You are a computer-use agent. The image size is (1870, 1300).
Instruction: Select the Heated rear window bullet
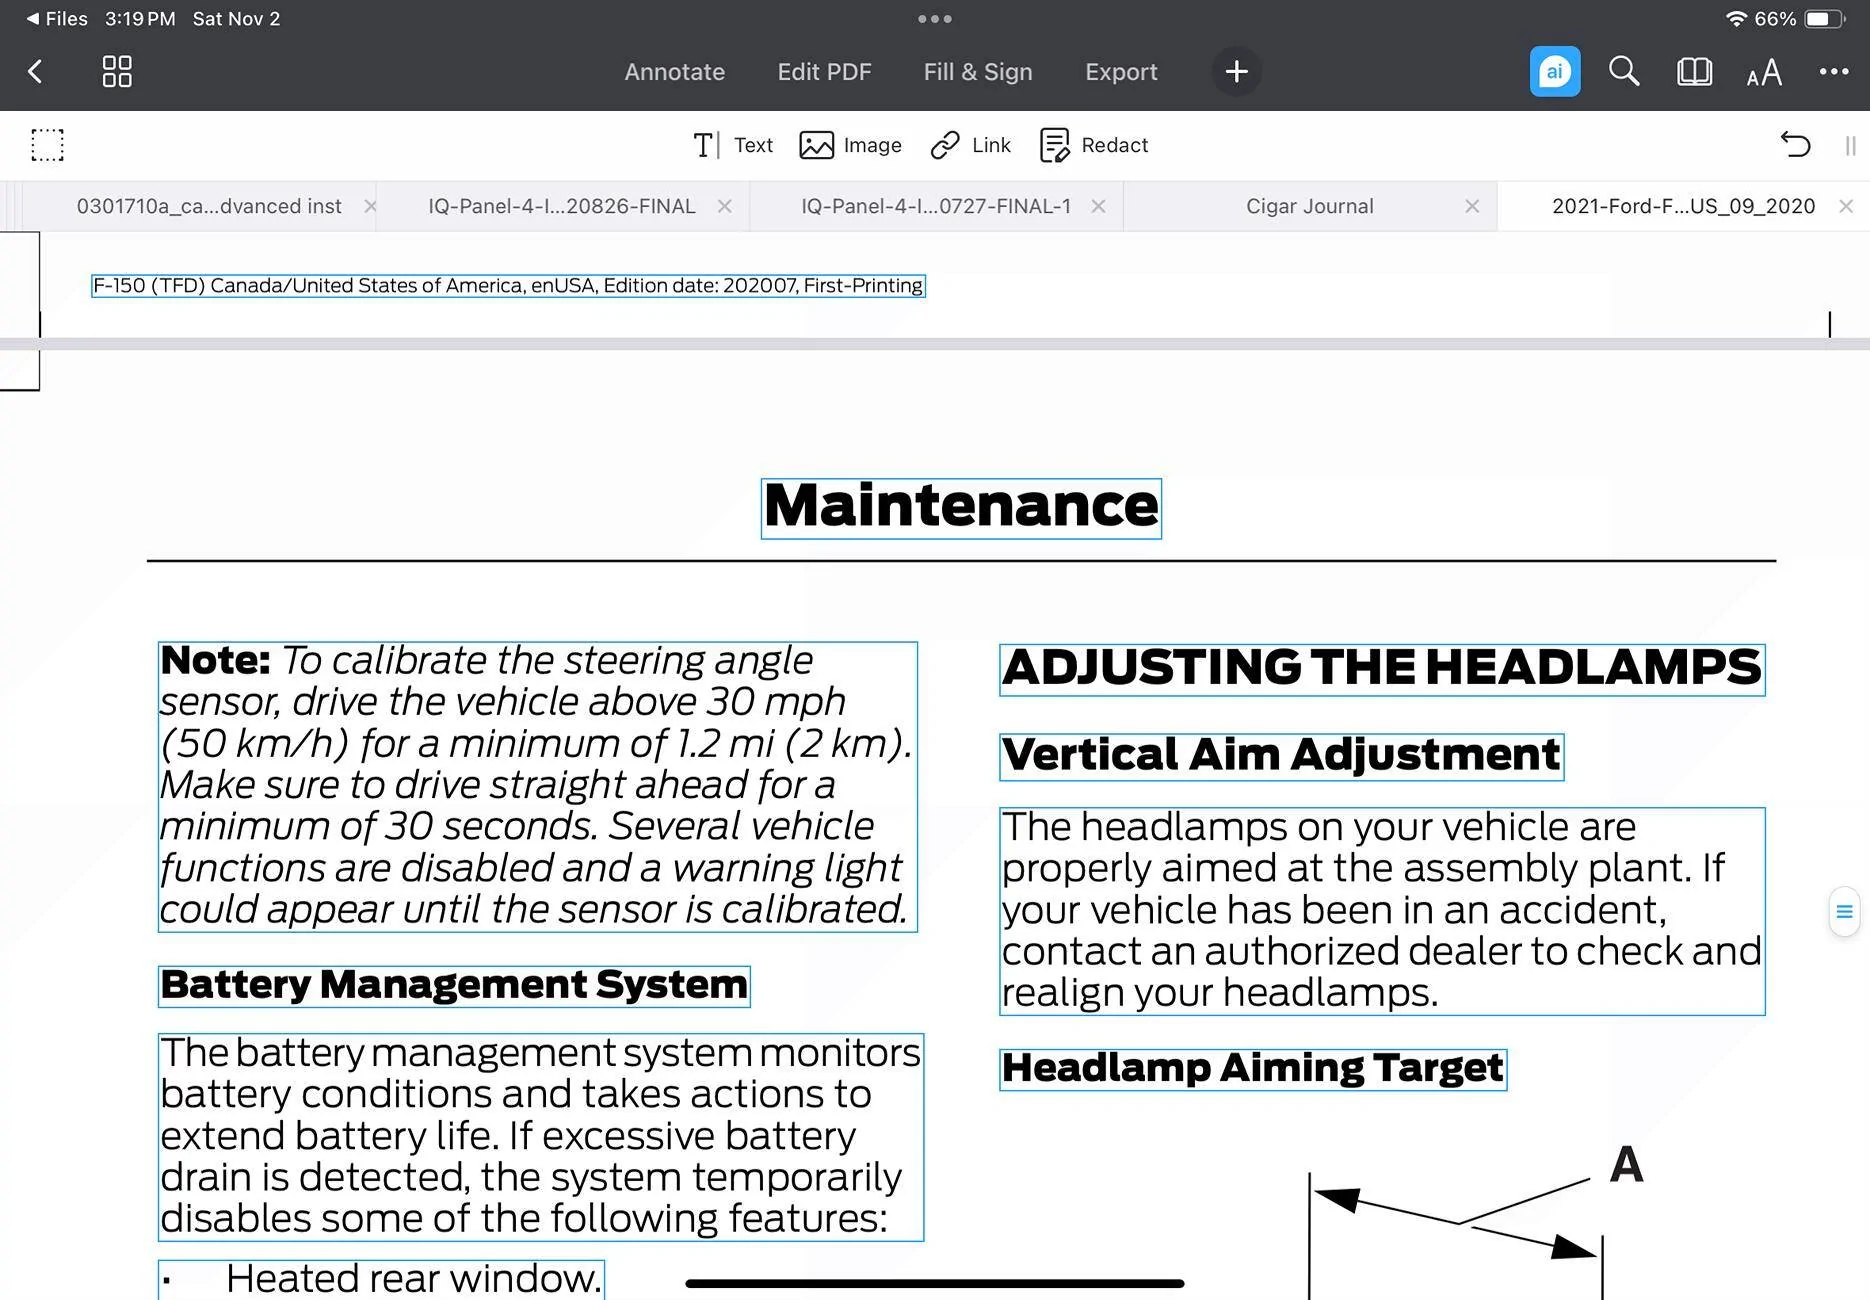click(x=381, y=1280)
